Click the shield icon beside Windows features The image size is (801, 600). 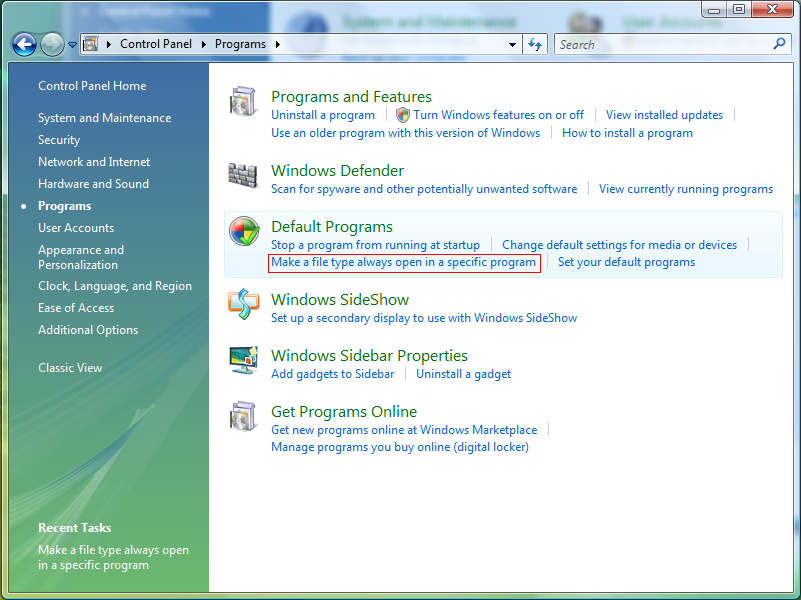click(403, 115)
